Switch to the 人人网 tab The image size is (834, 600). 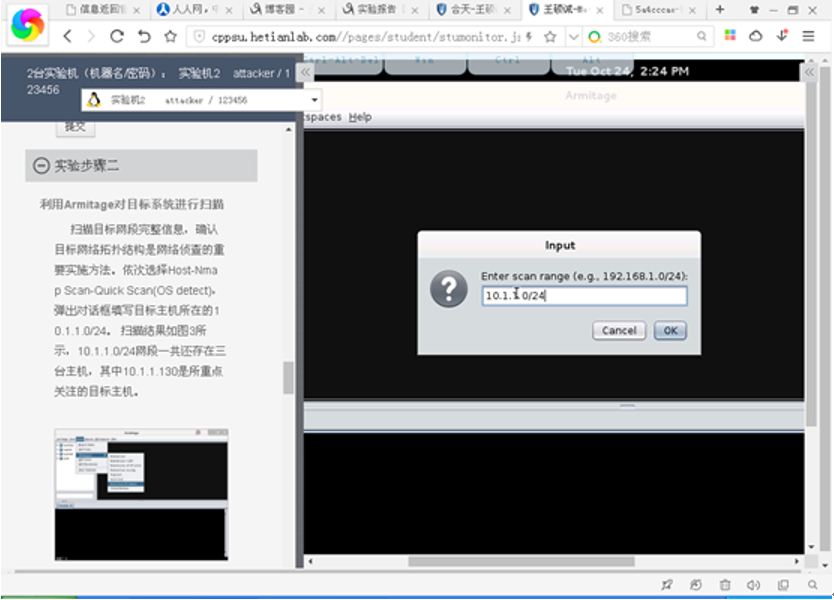pyautogui.click(x=194, y=9)
